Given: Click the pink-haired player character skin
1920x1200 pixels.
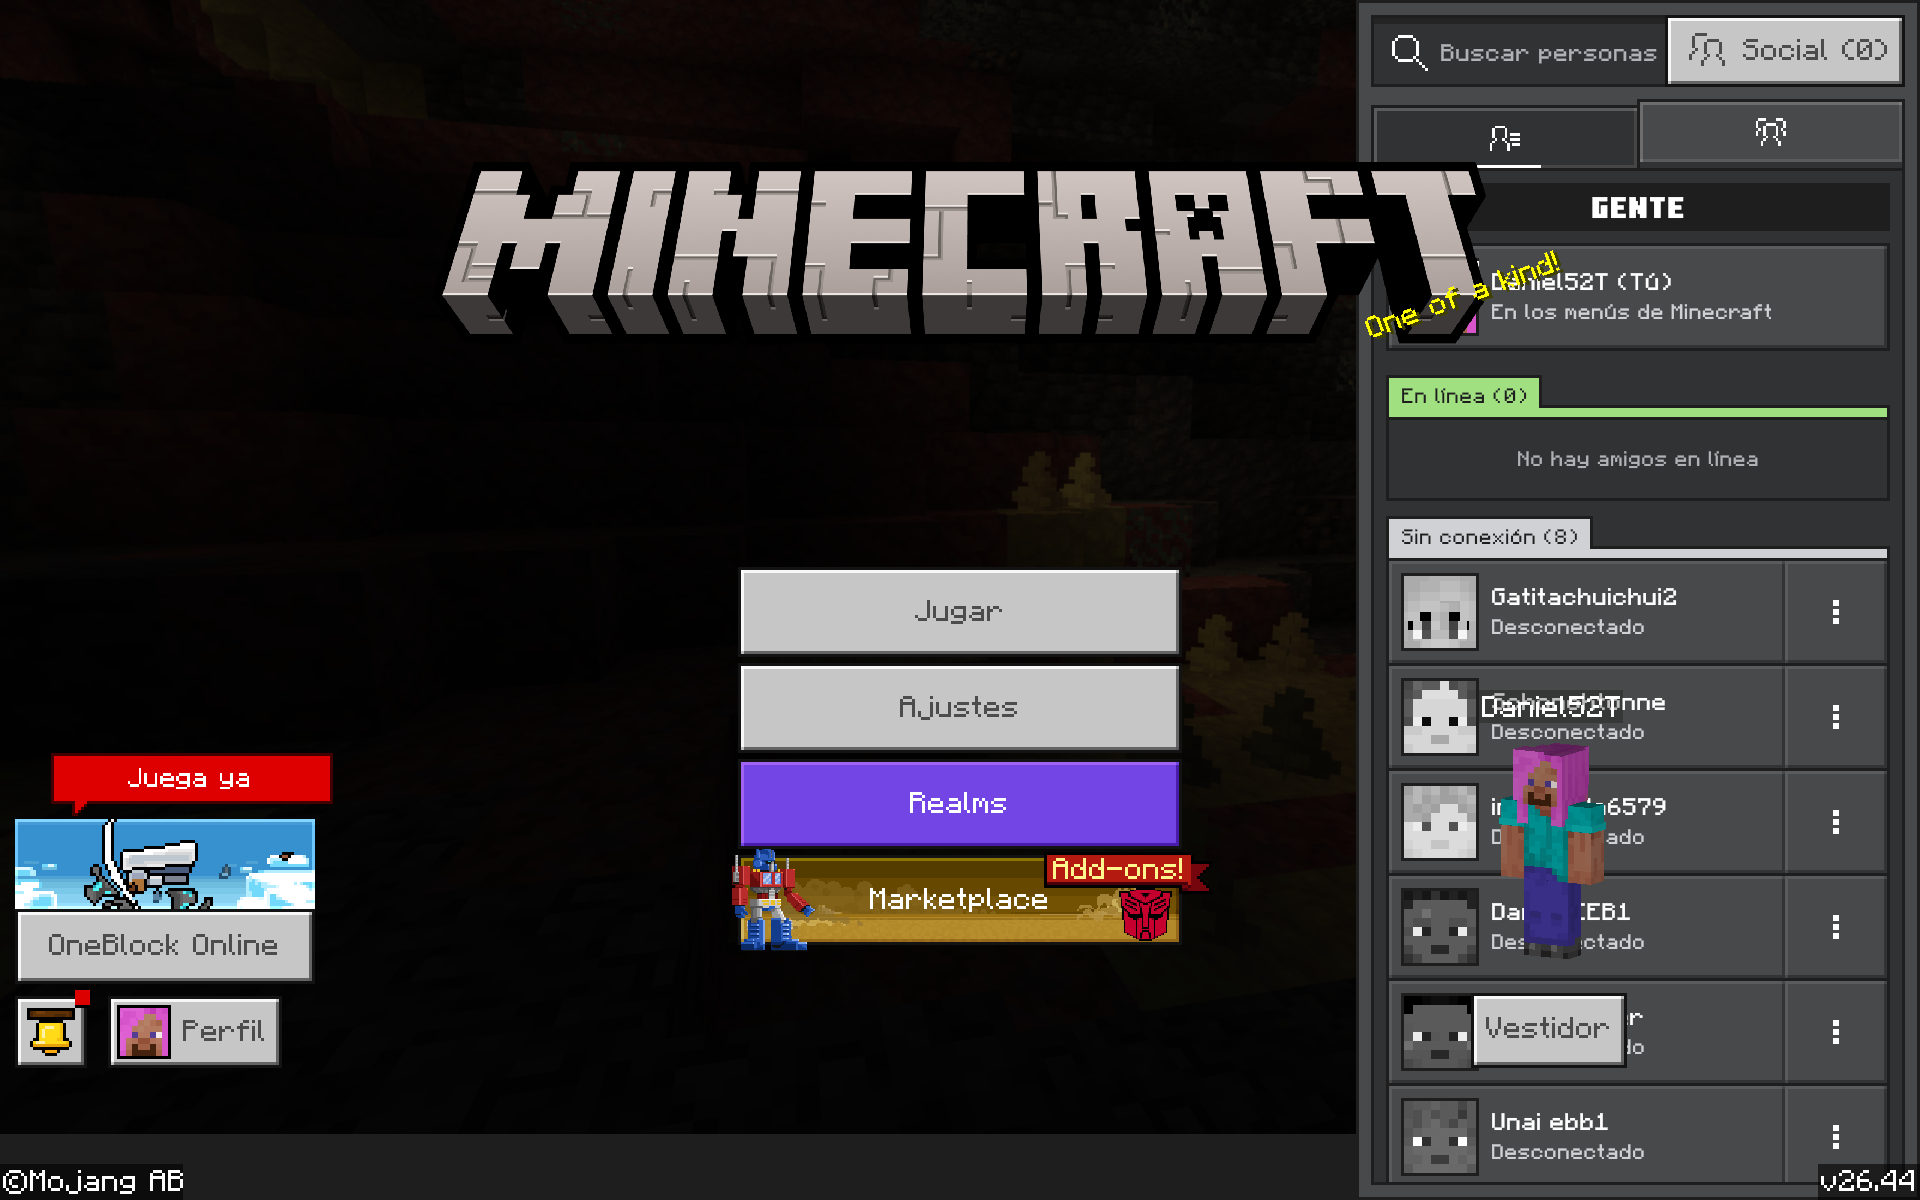Looking at the screenshot, I should click(1553, 850).
